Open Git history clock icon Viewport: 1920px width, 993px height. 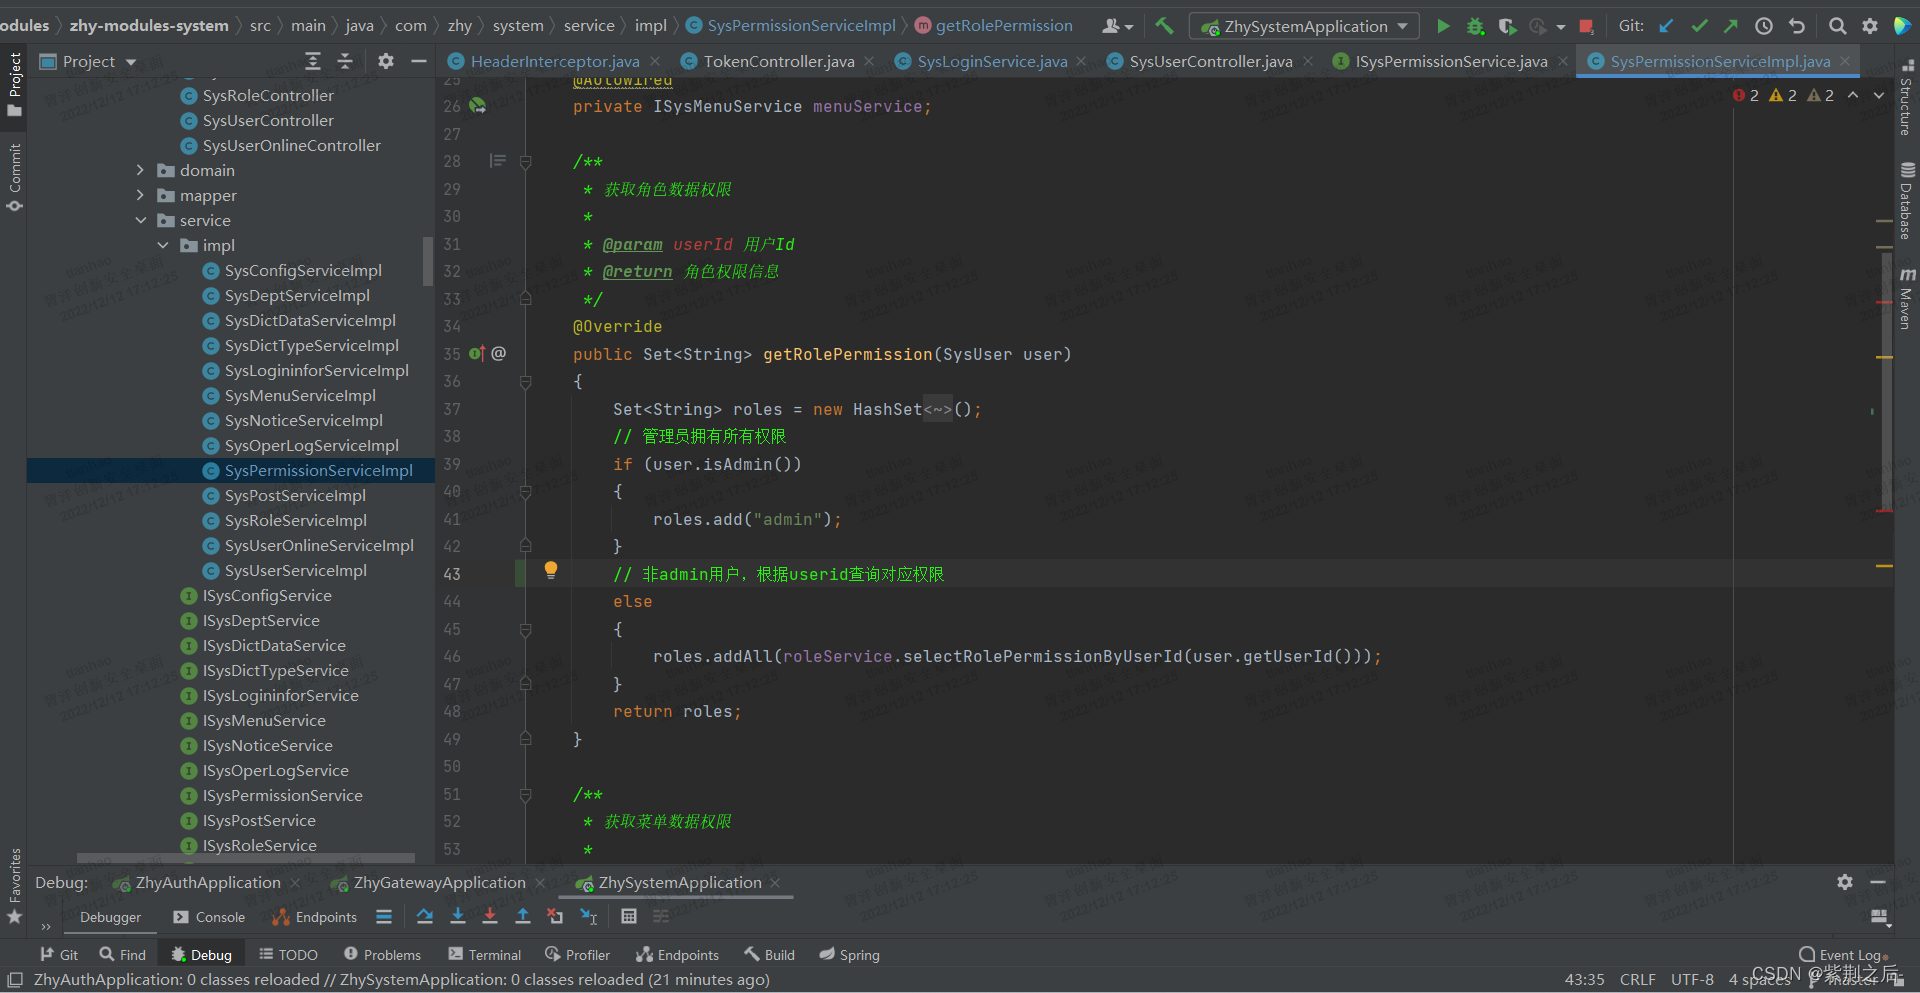click(x=1764, y=26)
